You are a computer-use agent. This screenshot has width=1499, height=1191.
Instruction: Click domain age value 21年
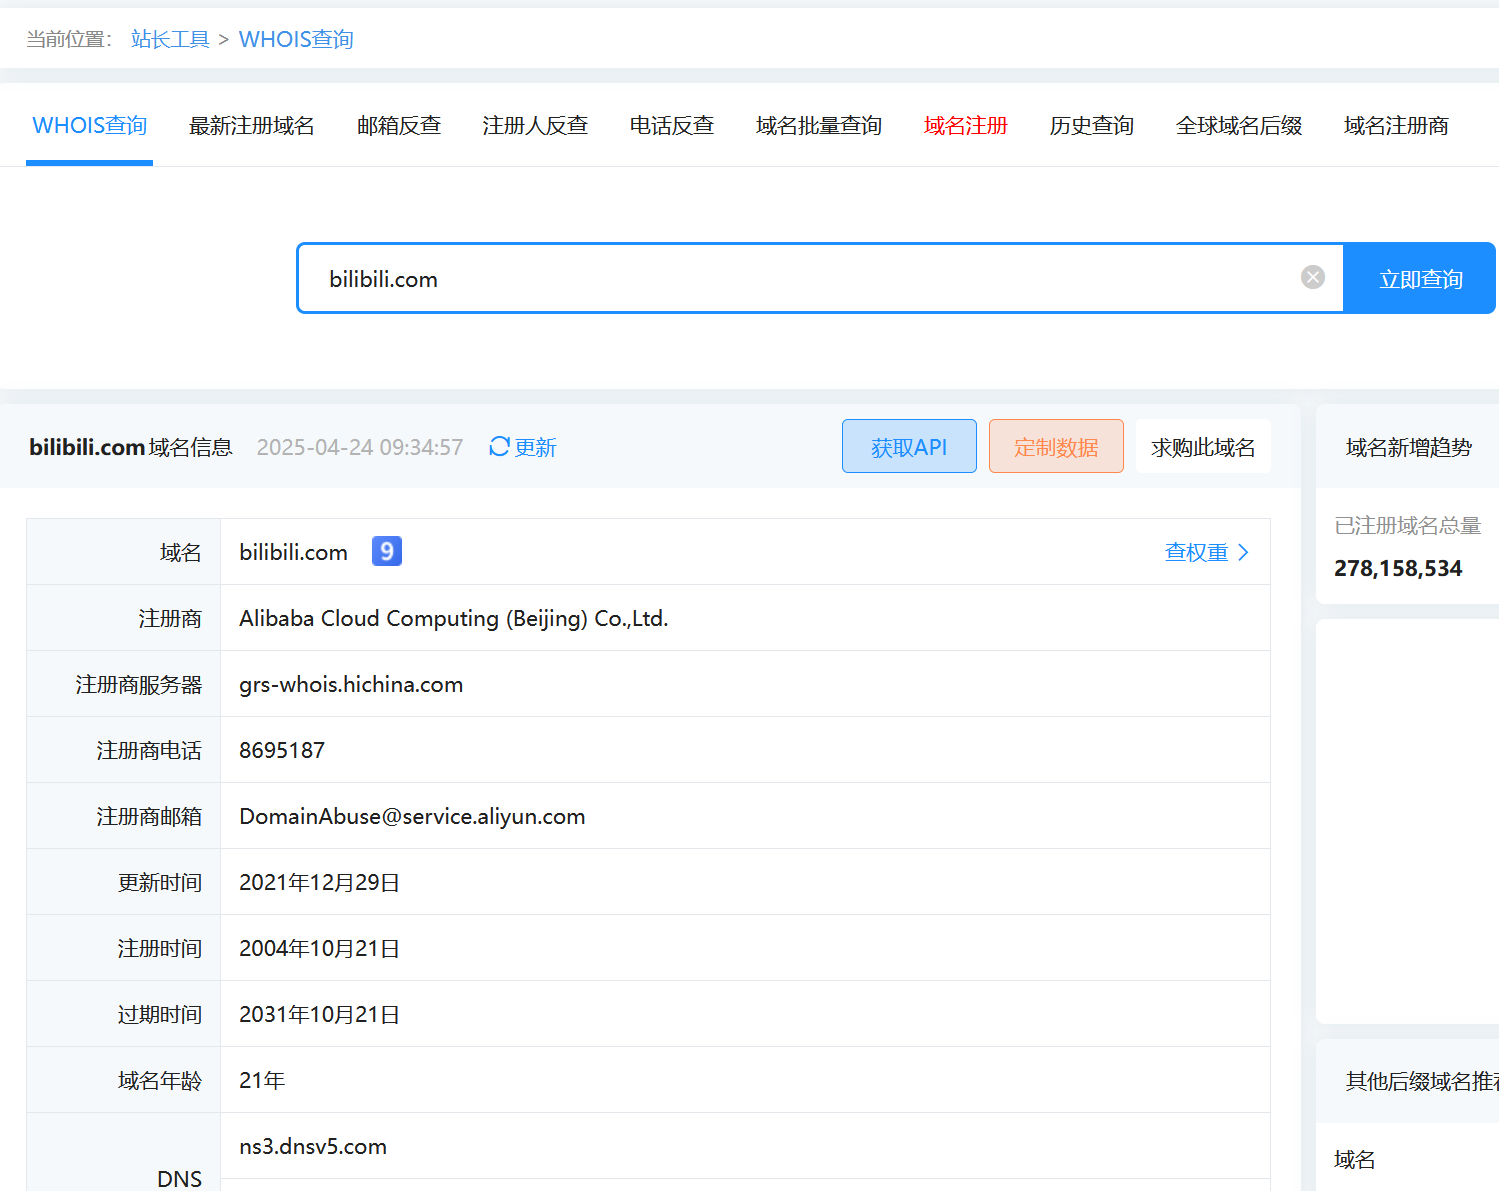[x=262, y=1080]
